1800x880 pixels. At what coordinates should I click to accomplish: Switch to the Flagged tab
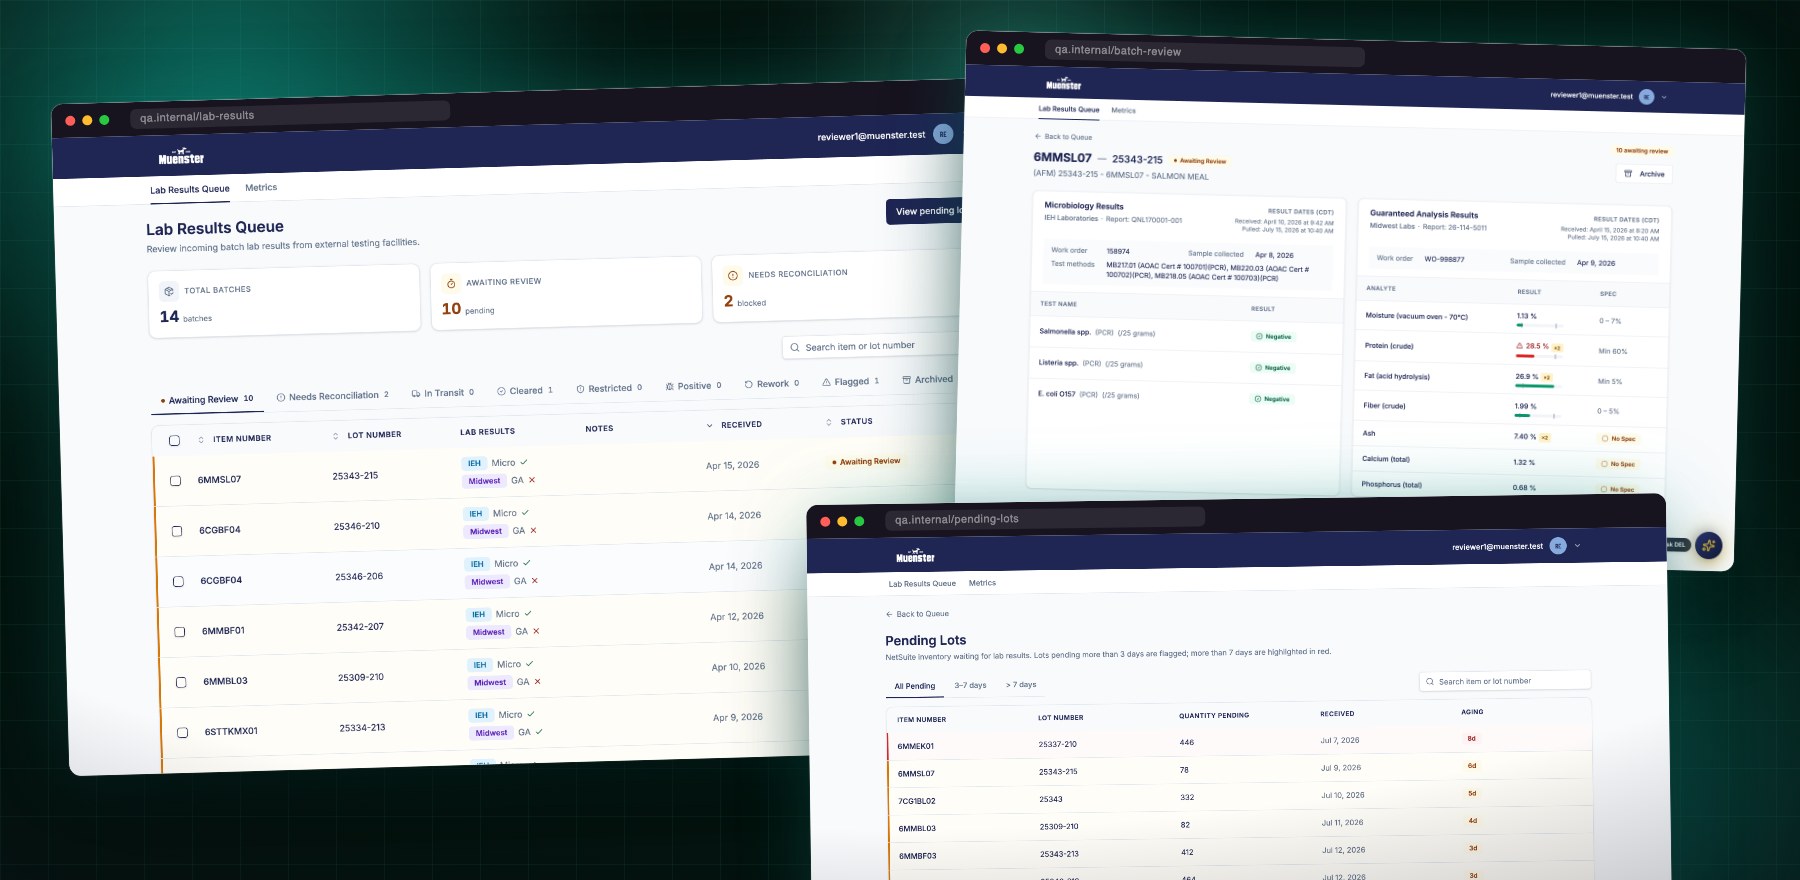point(851,381)
